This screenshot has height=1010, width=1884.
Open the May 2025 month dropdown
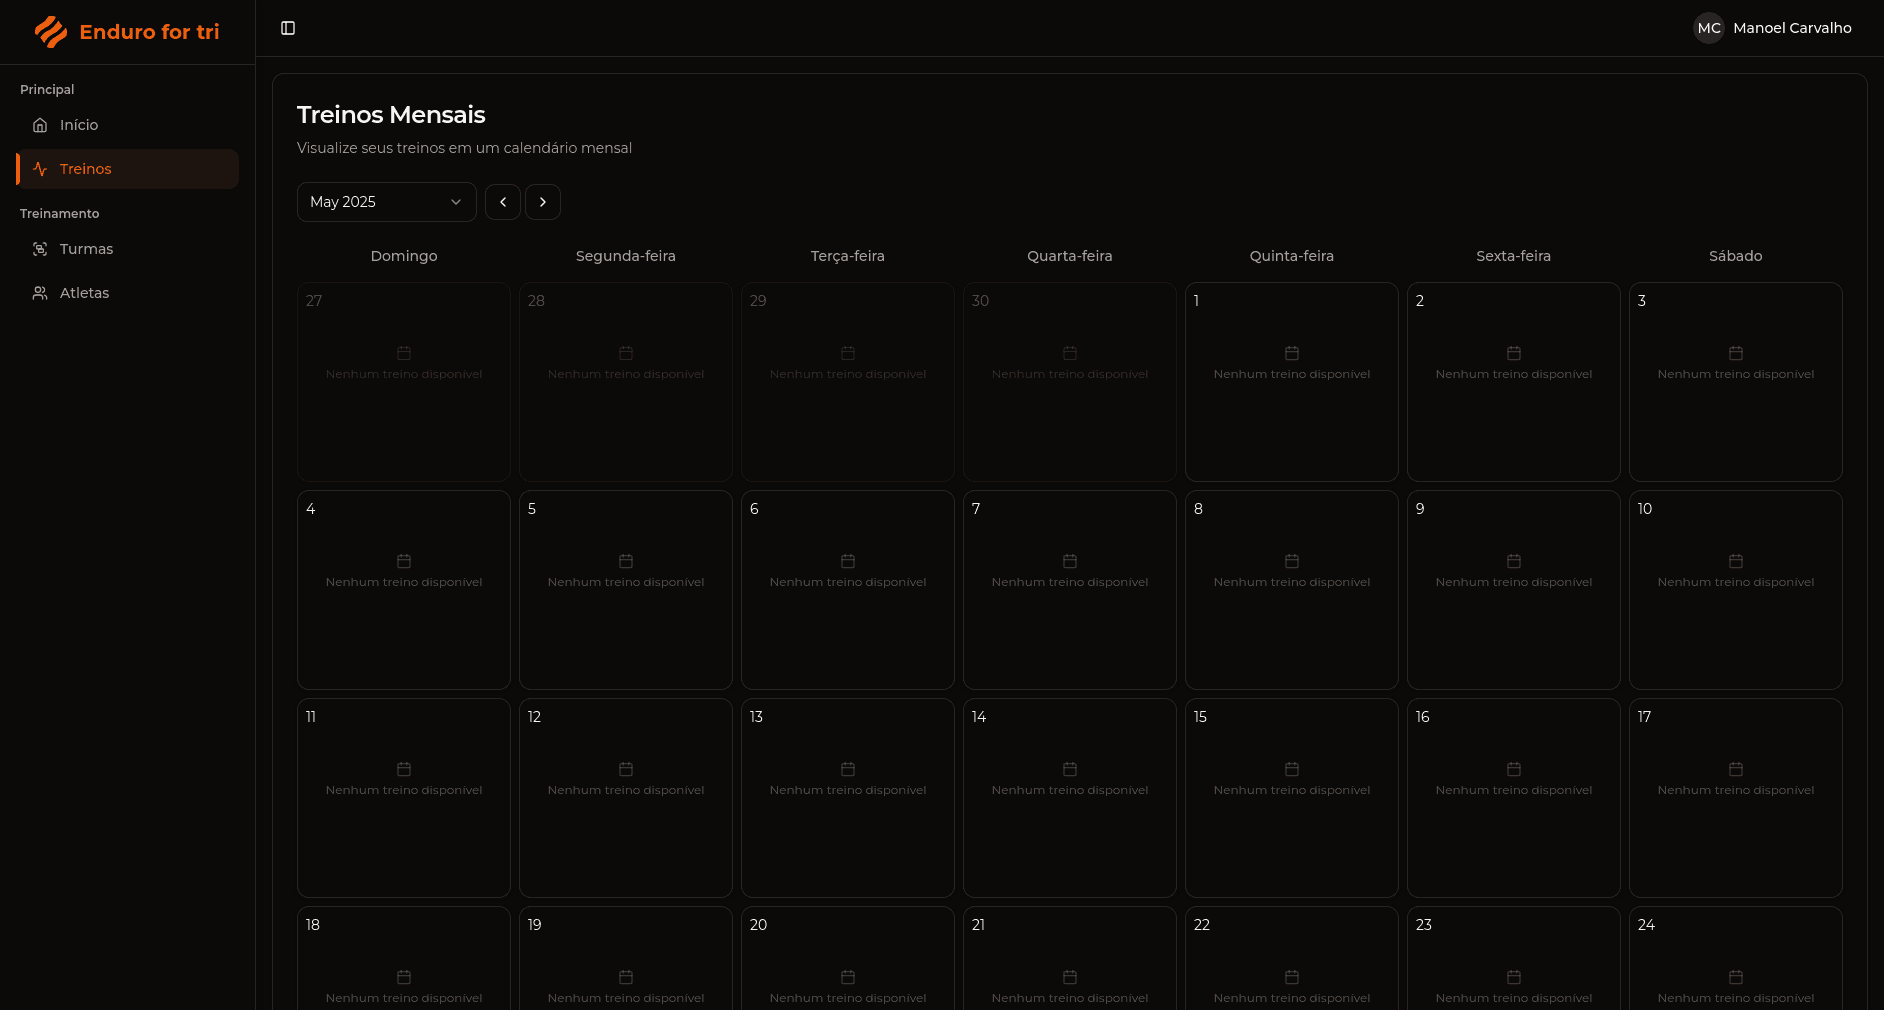click(386, 202)
